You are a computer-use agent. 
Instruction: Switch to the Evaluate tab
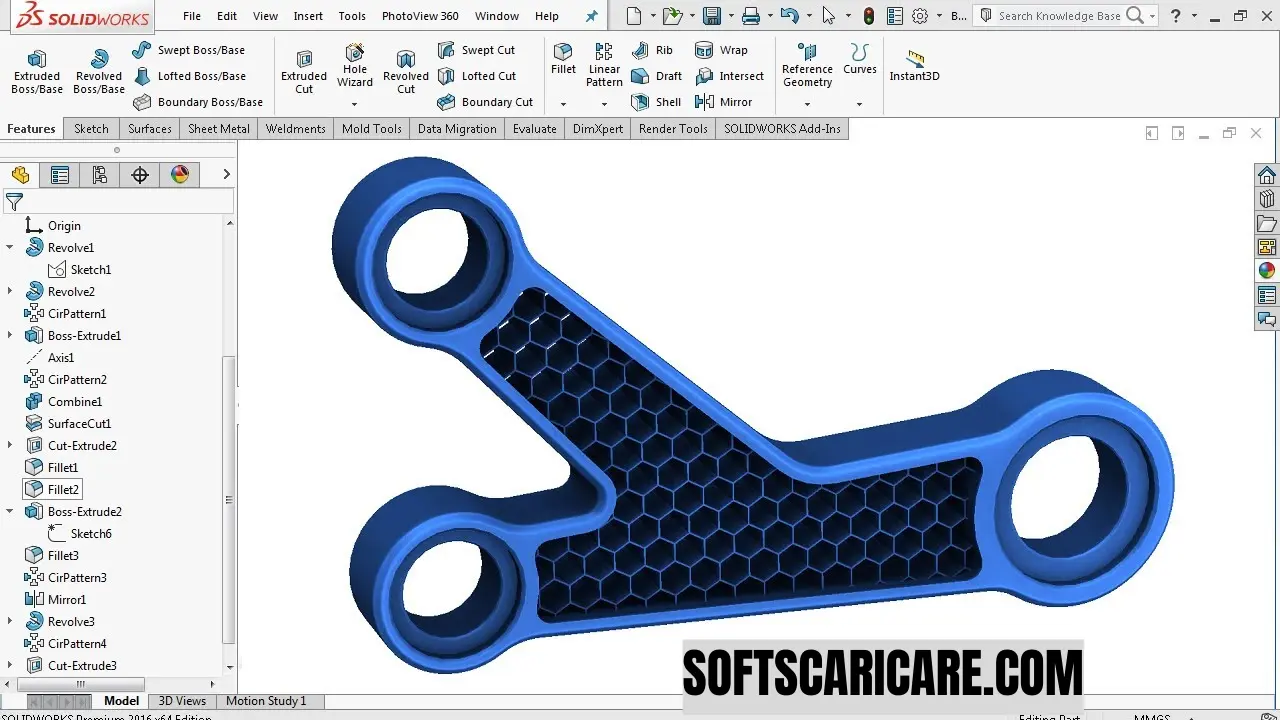(x=535, y=129)
